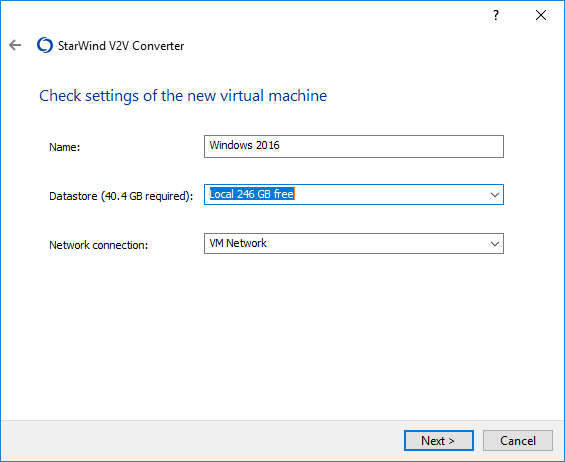Click the Name field containing Windows 2016

(x=354, y=146)
